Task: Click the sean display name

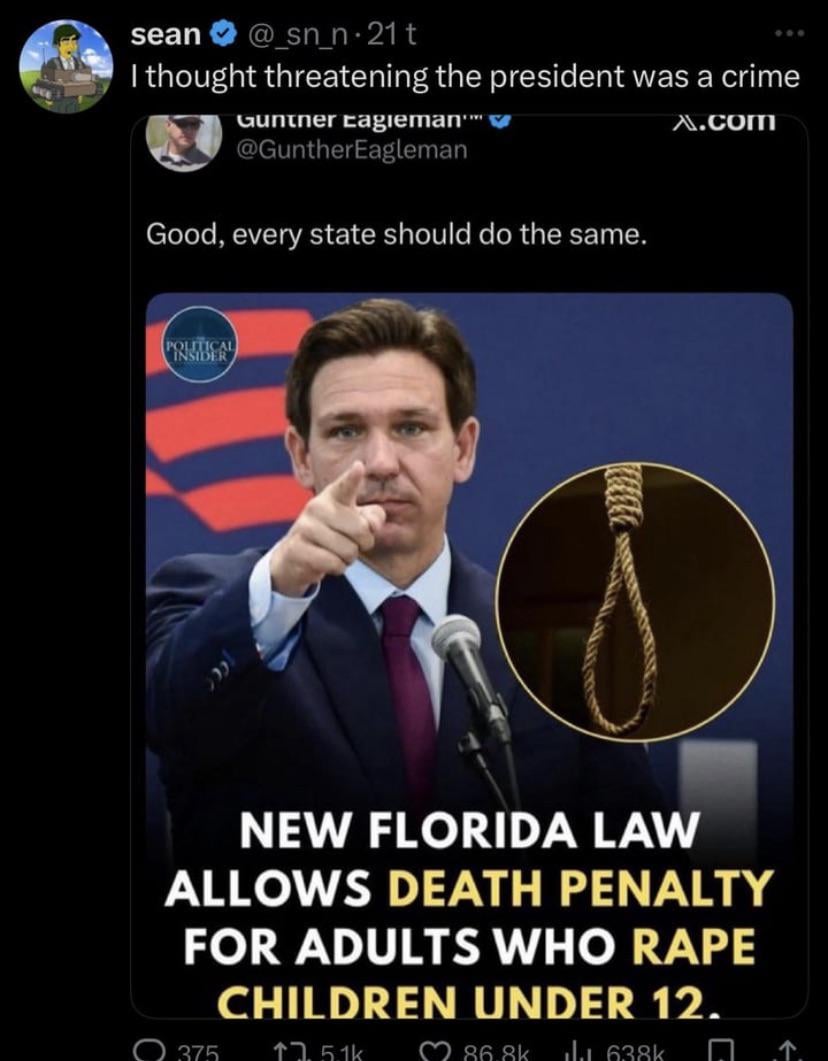Action: pos(166,35)
